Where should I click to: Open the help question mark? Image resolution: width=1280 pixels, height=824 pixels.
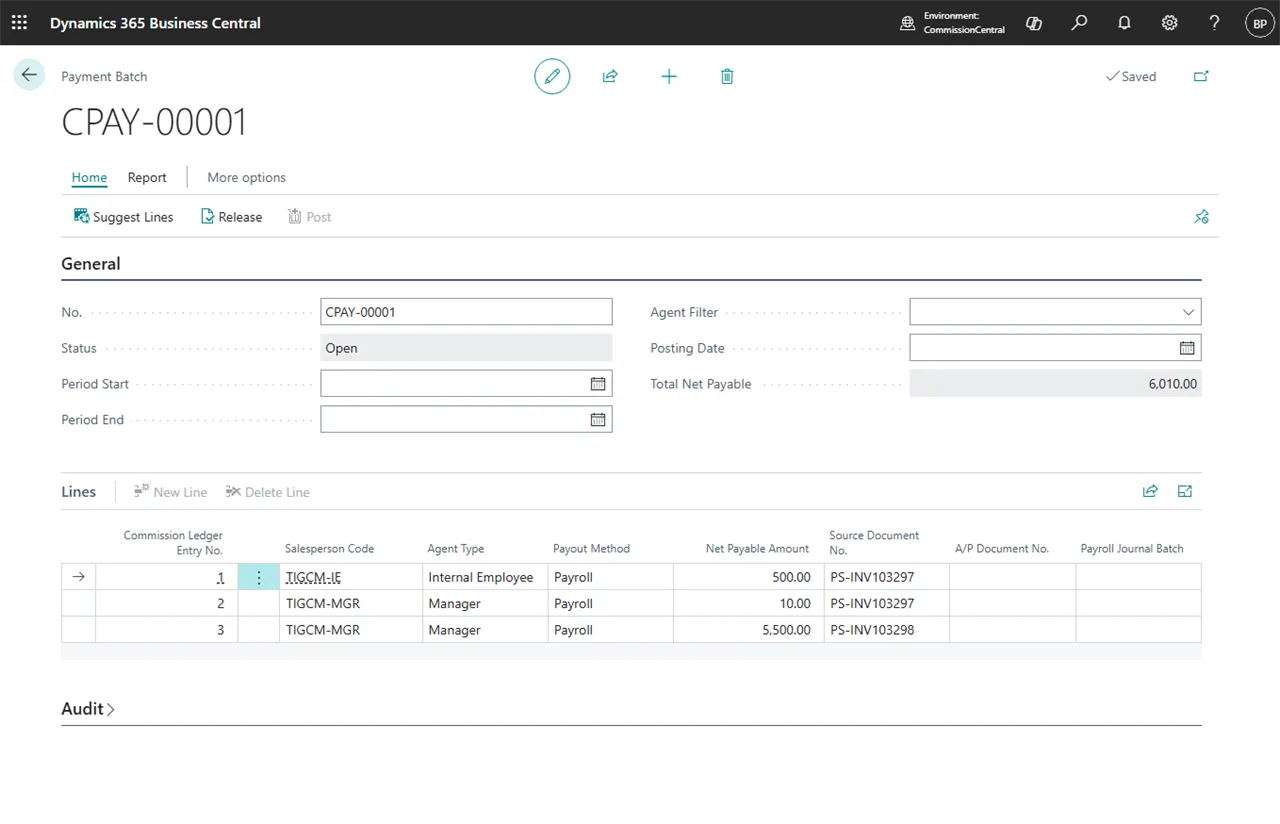tap(1214, 23)
